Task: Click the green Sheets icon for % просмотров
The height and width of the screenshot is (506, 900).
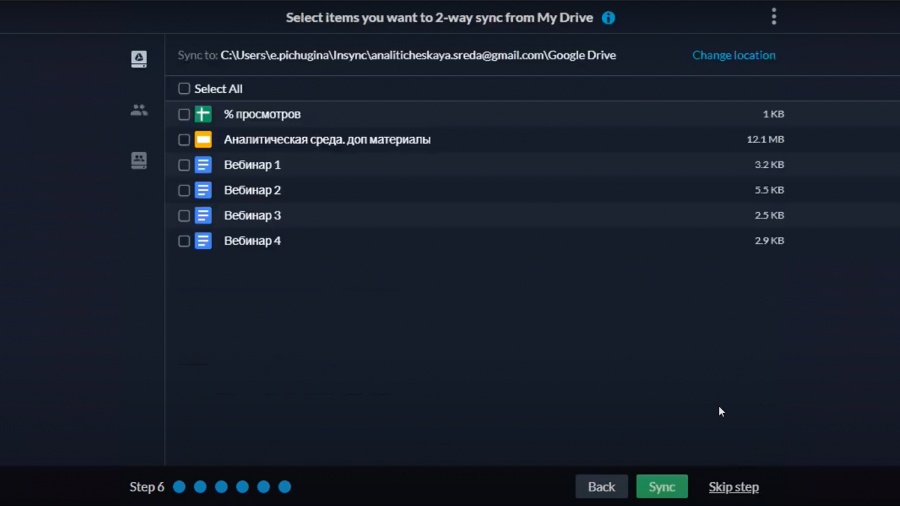Action: pyautogui.click(x=203, y=114)
